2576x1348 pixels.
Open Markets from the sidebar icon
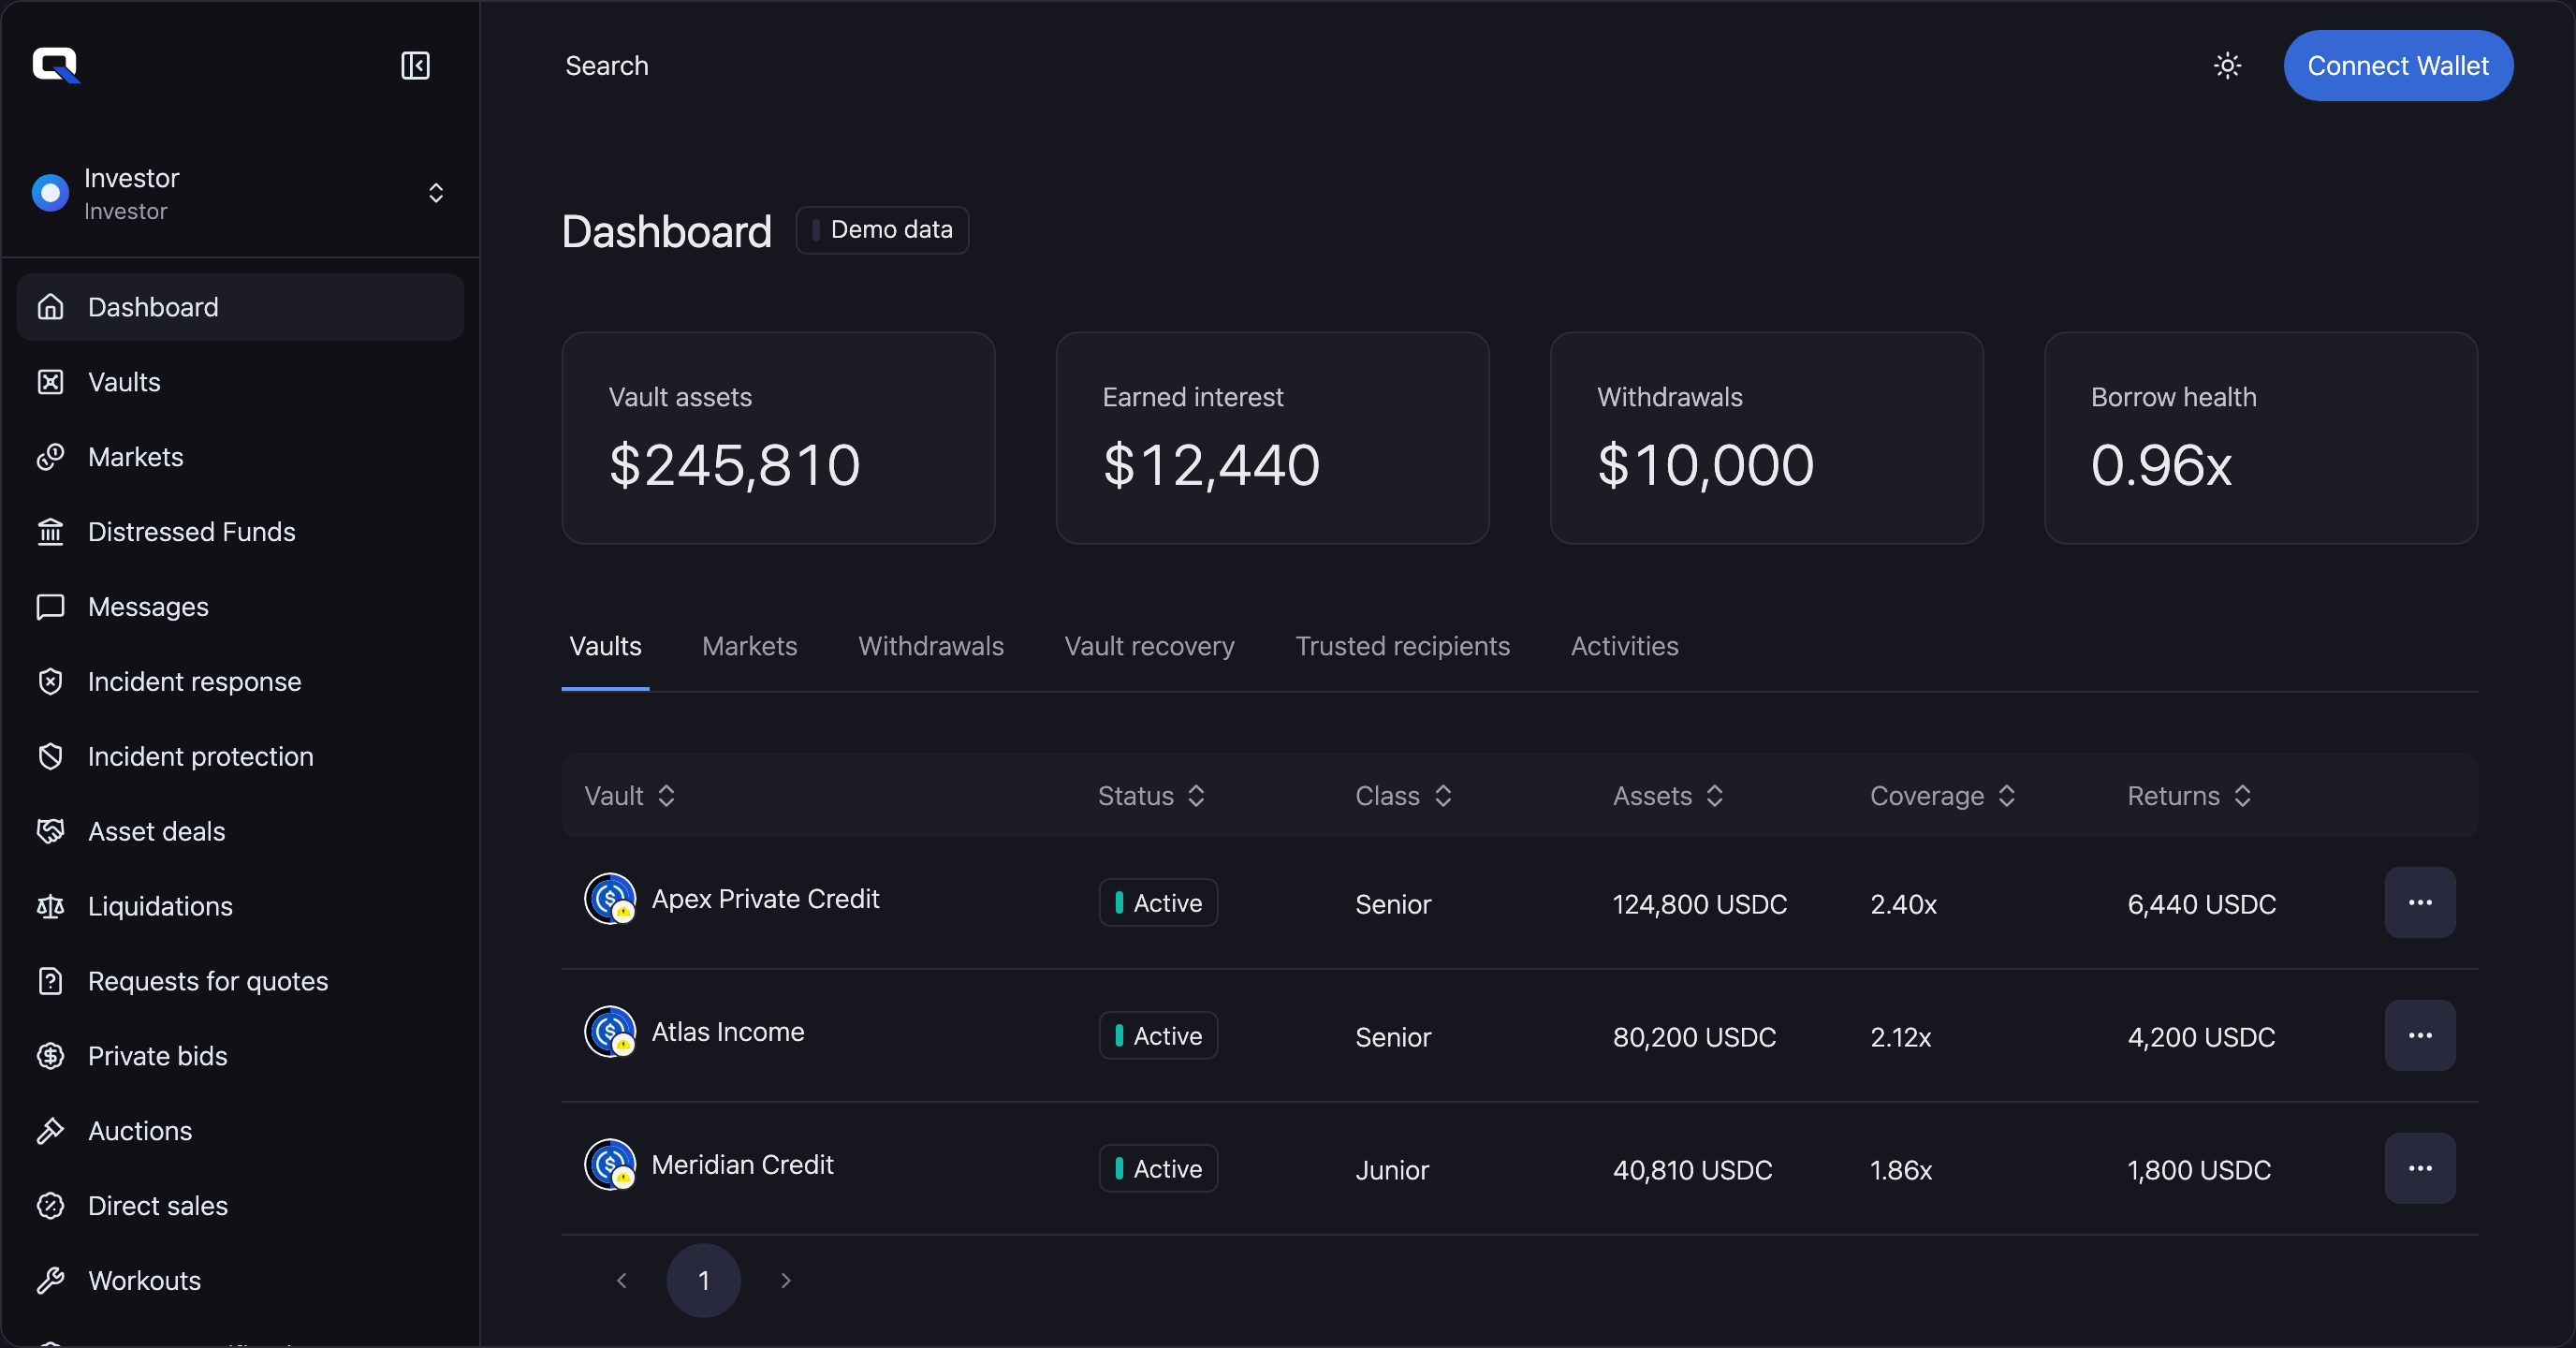pos(50,457)
